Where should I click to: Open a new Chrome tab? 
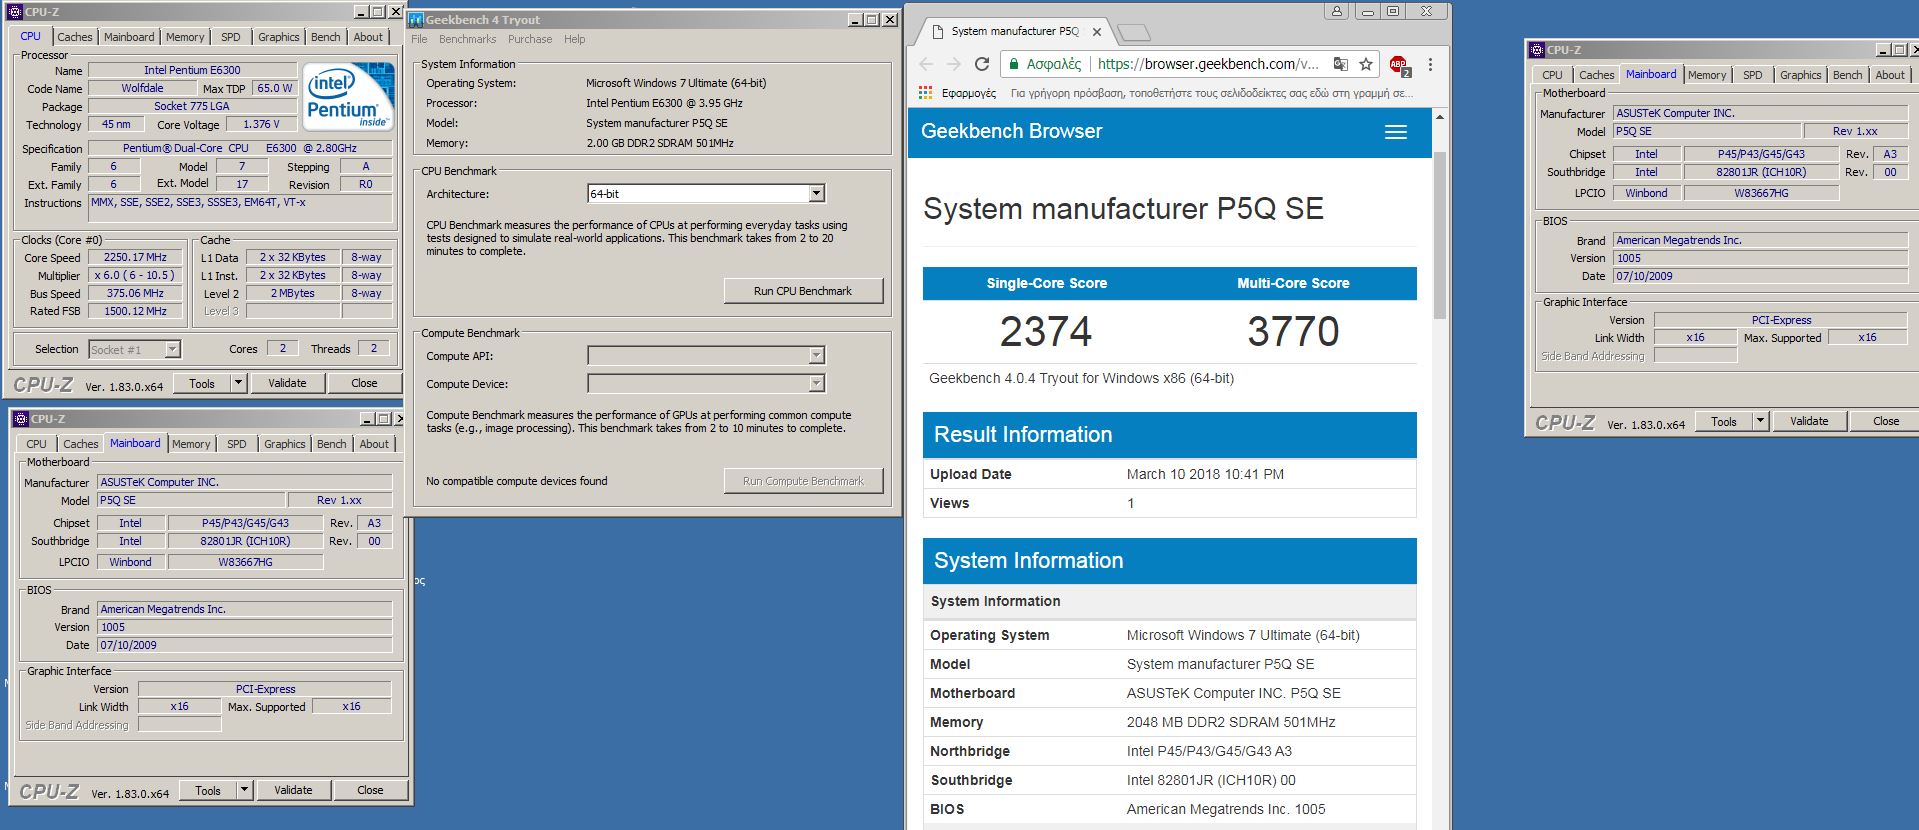coord(1134,33)
